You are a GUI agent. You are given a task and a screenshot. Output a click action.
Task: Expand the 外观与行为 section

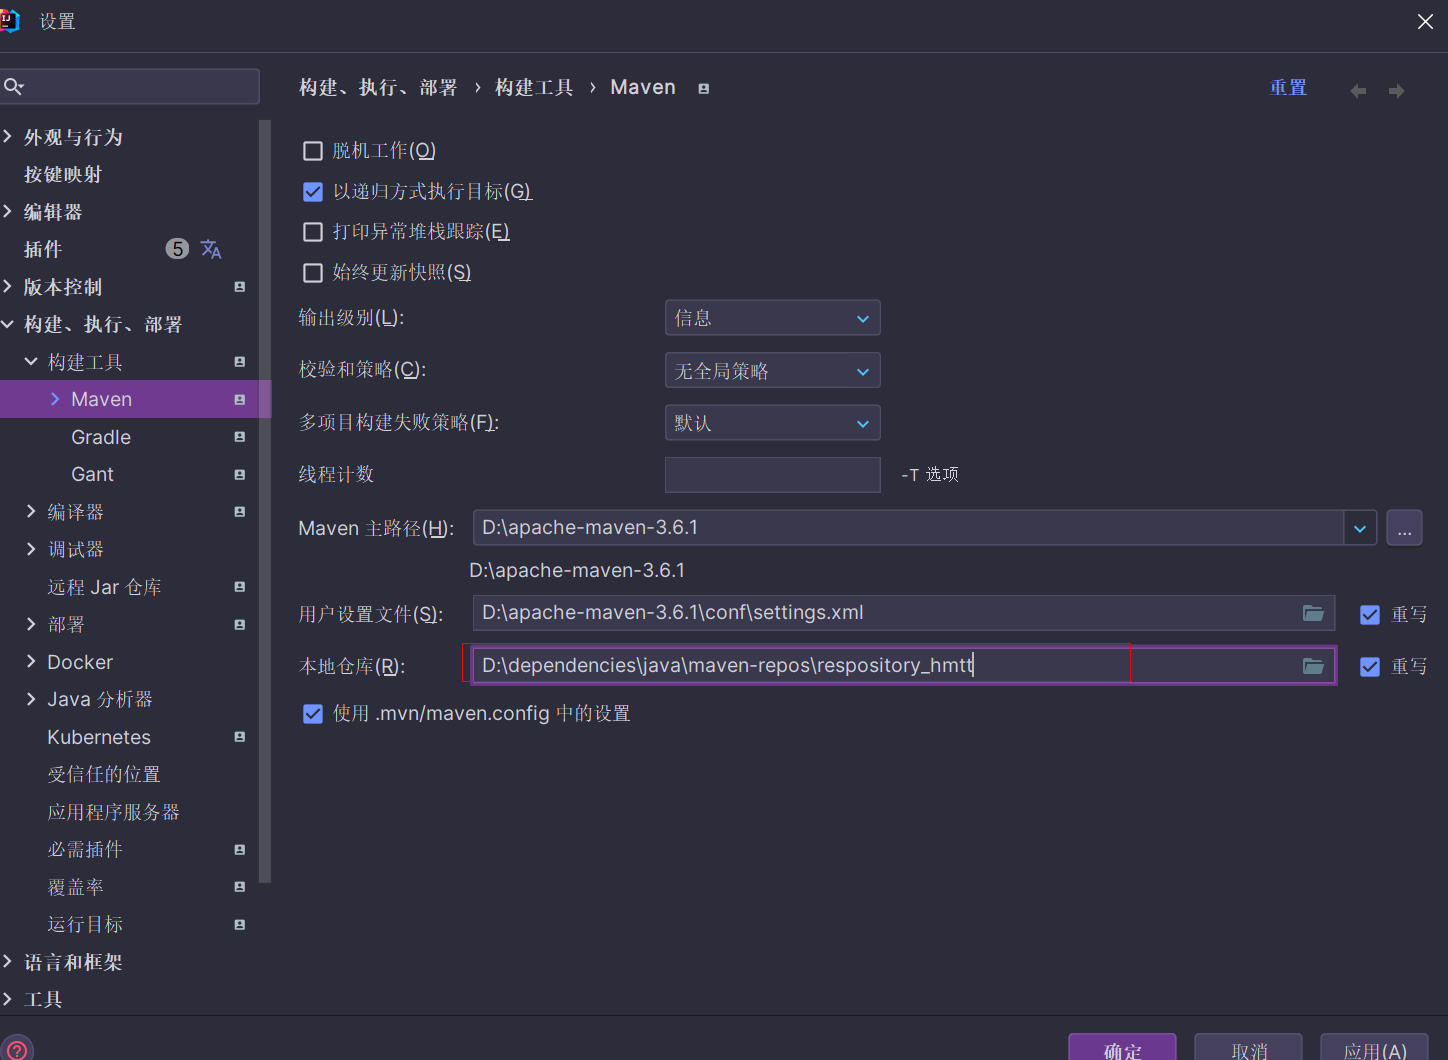point(8,136)
